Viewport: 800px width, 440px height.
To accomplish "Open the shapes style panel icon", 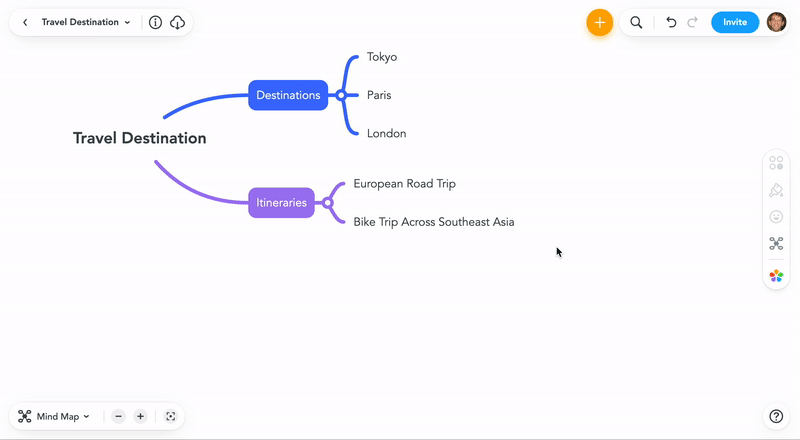I will 776,163.
